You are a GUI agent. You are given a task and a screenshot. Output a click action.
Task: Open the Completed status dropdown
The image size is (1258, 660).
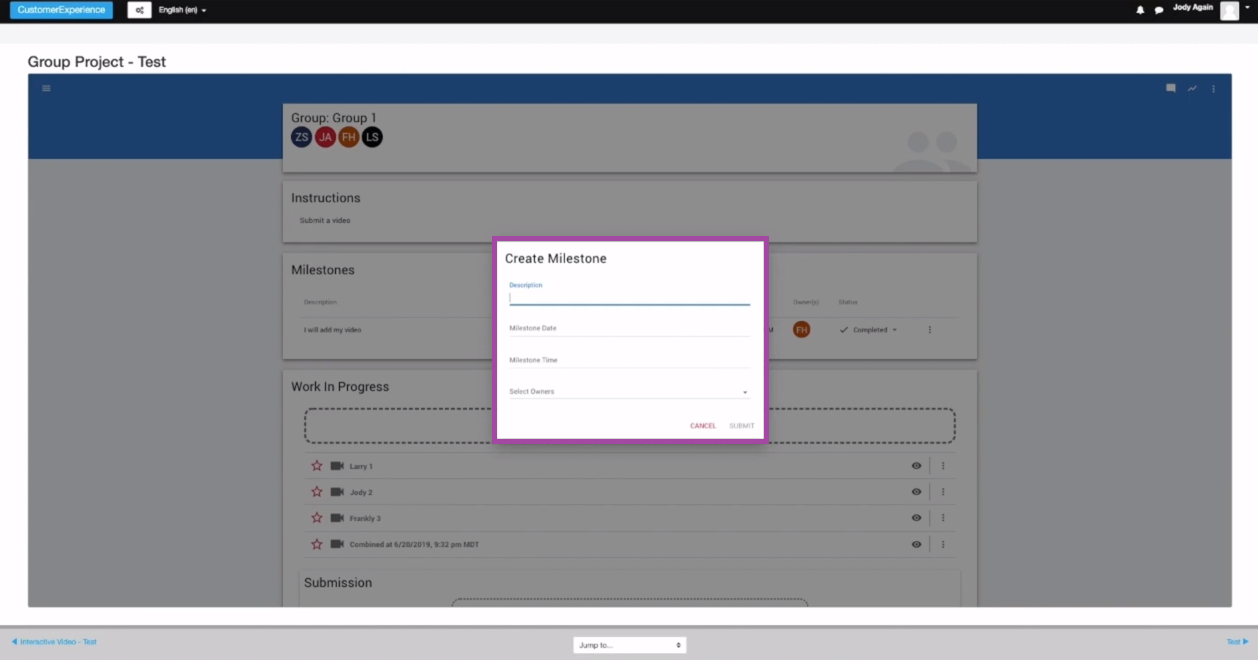coord(868,329)
